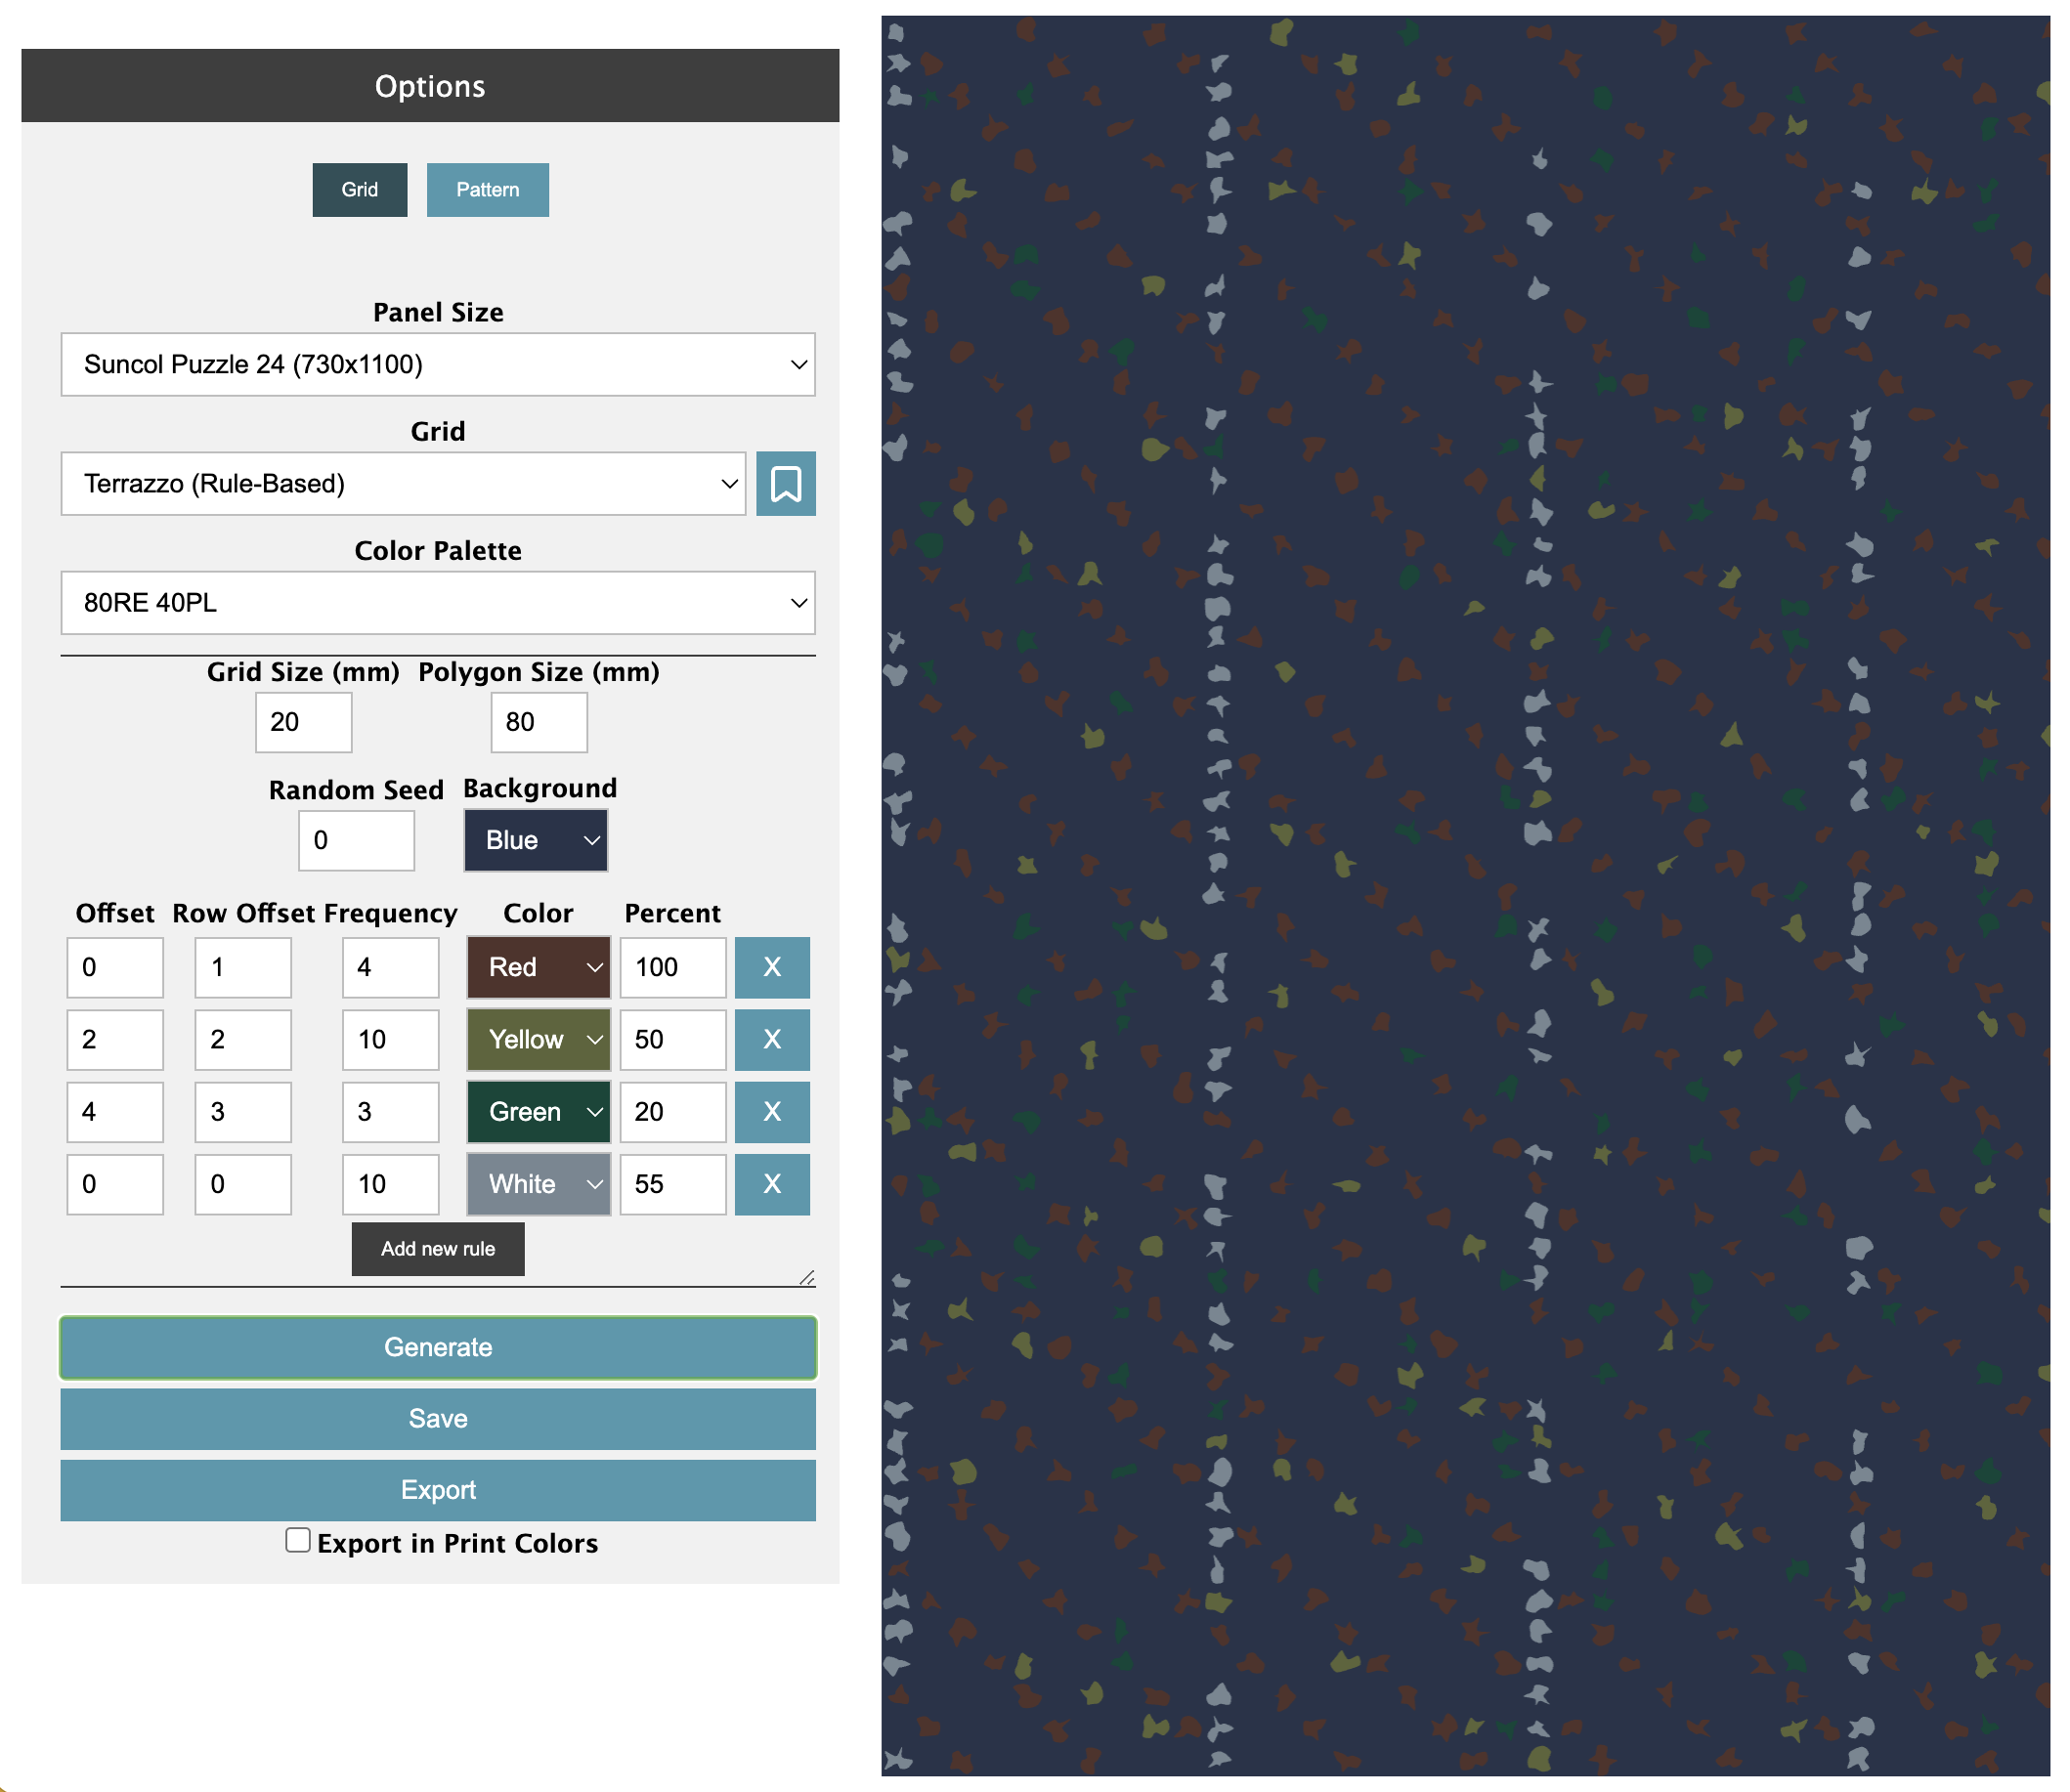The height and width of the screenshot is (1792, 2070).
Task: Focus the Polygon Size (mm) field
Action: (x=539, y=722)
